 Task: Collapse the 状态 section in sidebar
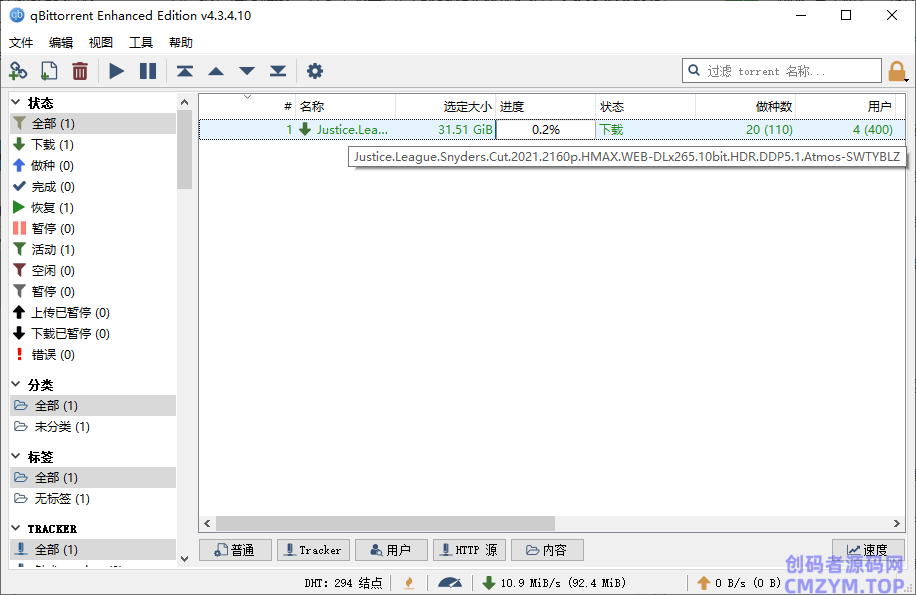coord(16,103)
